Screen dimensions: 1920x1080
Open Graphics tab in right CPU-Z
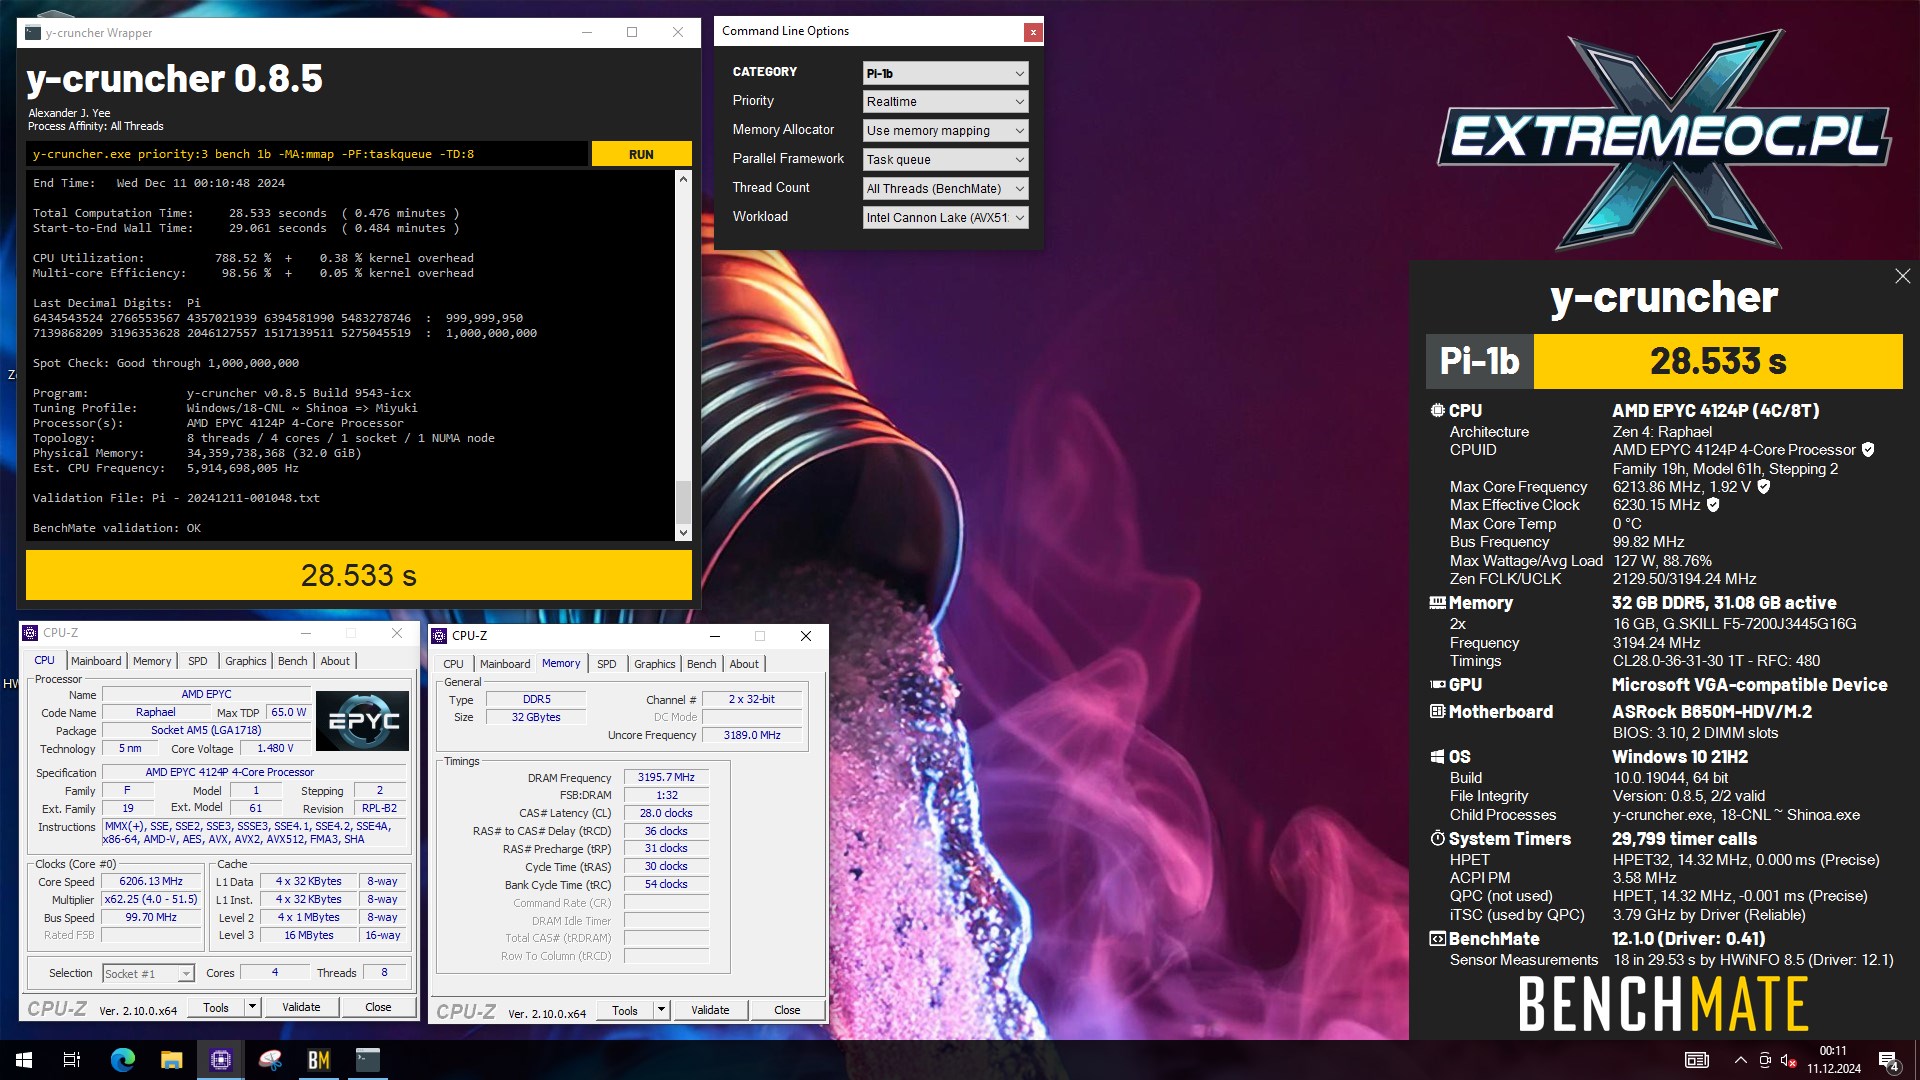[655, 664]
